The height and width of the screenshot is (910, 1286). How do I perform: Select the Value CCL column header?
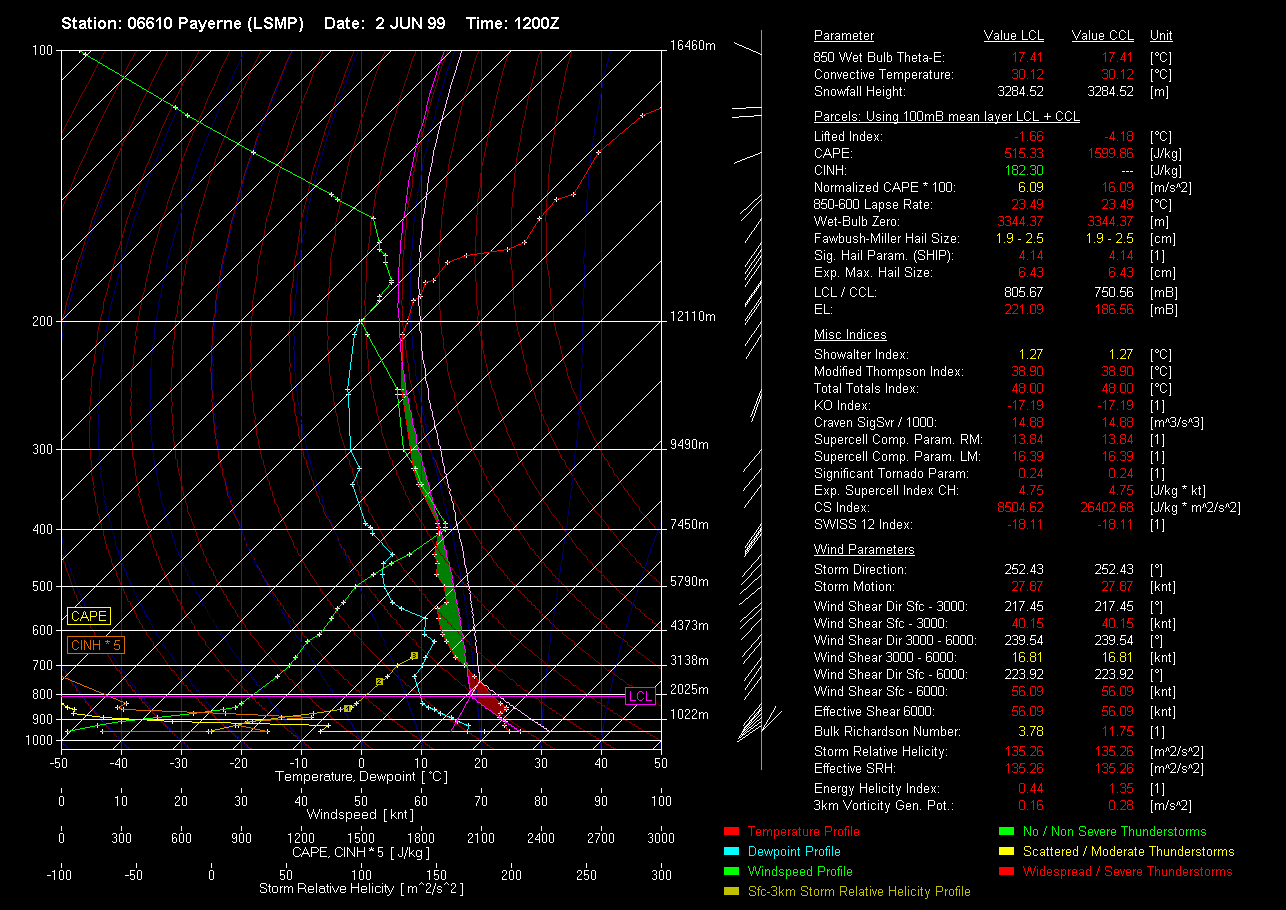pyautogui.click(x=1102, y=36)
